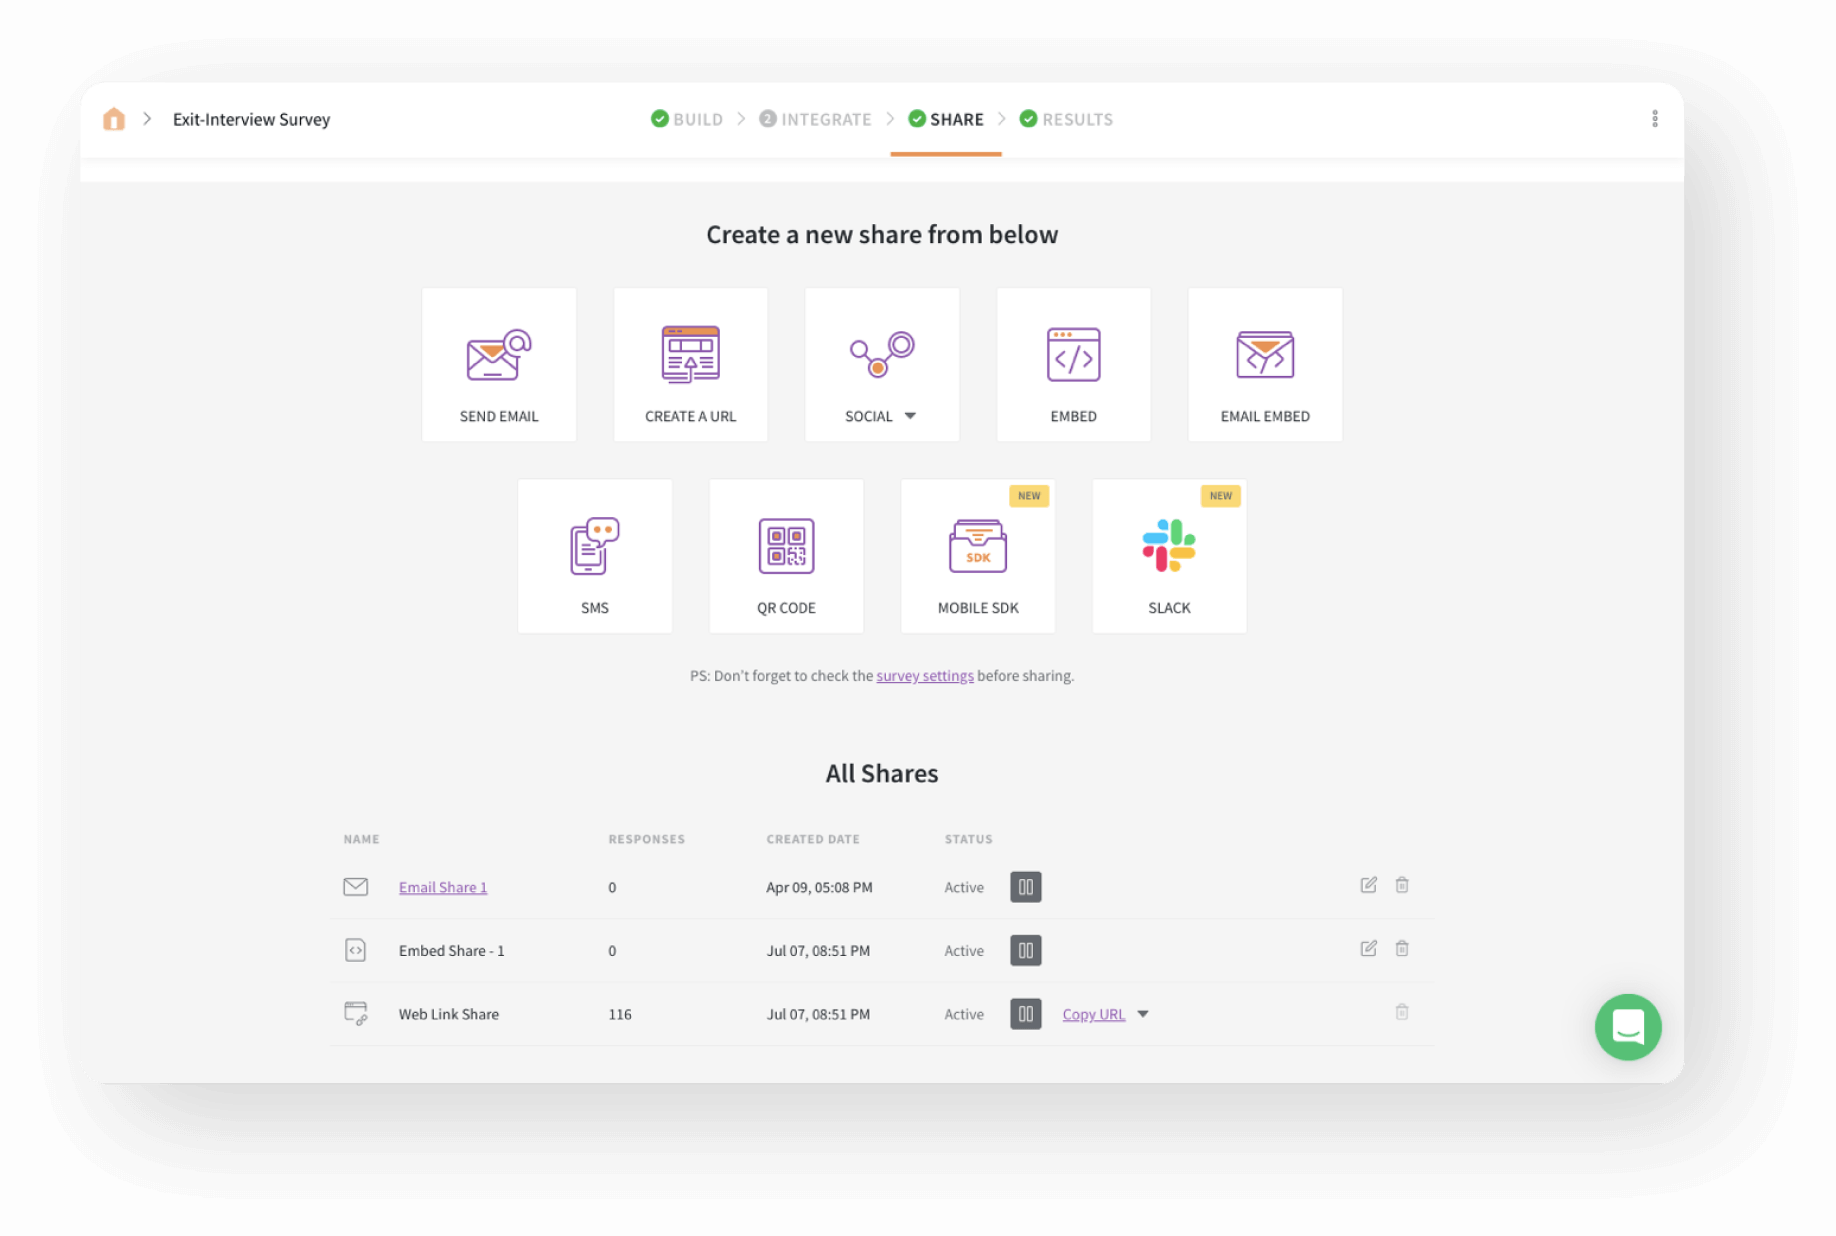Open the Copy URL dropdown arrow
Viewport: 1836px width, 1236px height.
pos(1143,1013)
